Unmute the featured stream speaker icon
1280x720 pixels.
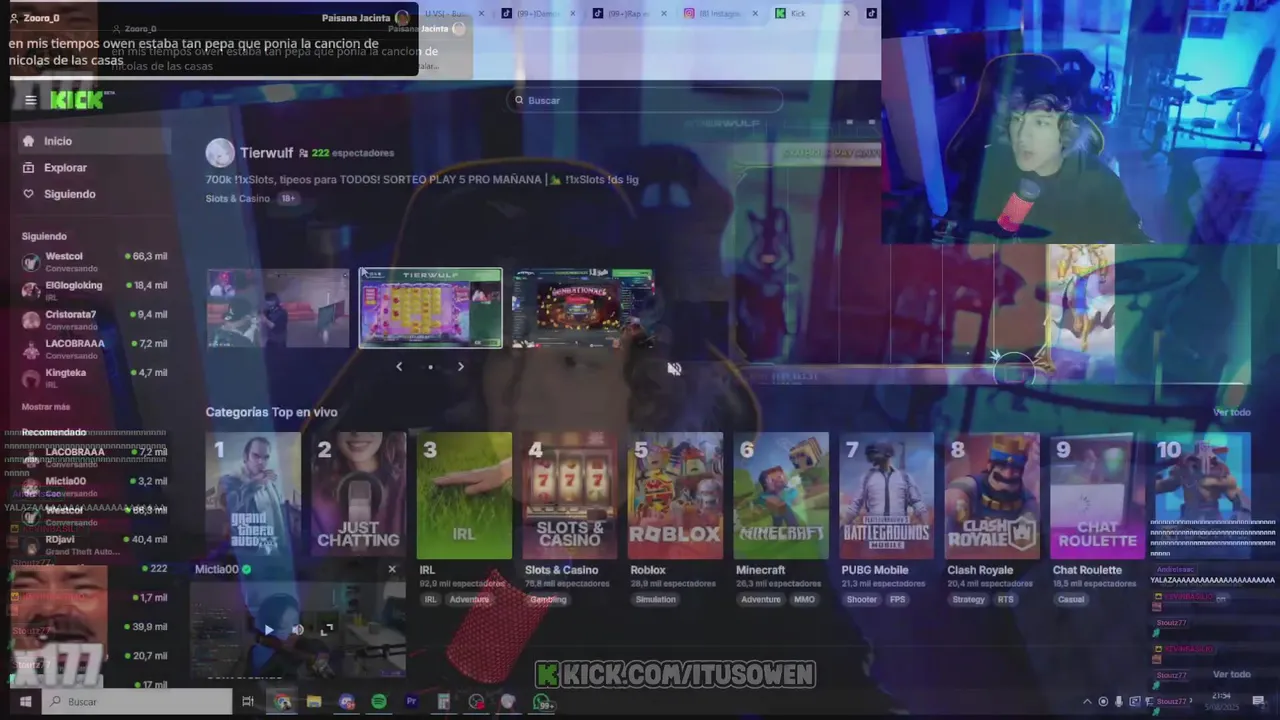[674, 369]
